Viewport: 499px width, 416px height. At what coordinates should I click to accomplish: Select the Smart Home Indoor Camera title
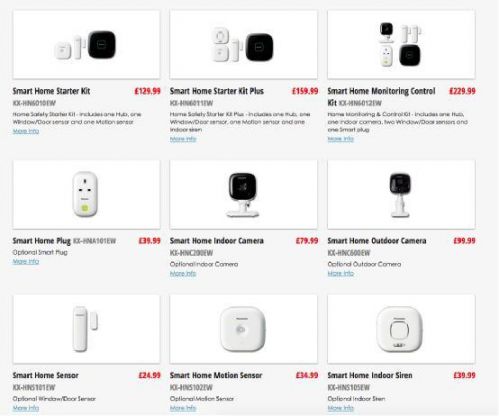click(x=217, y=241)
